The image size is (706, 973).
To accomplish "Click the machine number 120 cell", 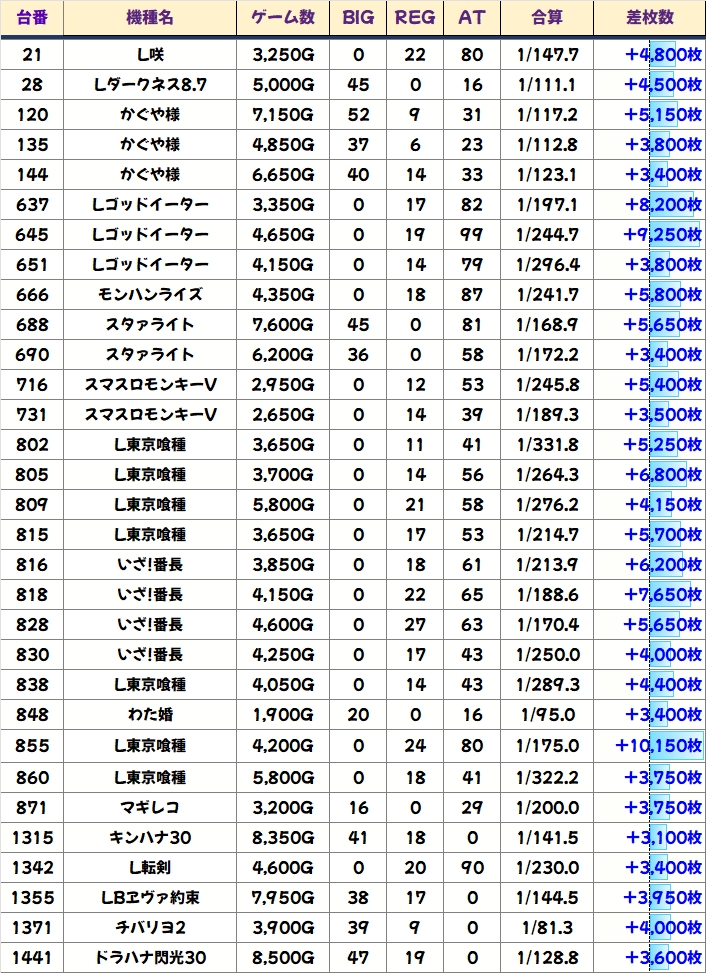I will [x=32, y=114].
